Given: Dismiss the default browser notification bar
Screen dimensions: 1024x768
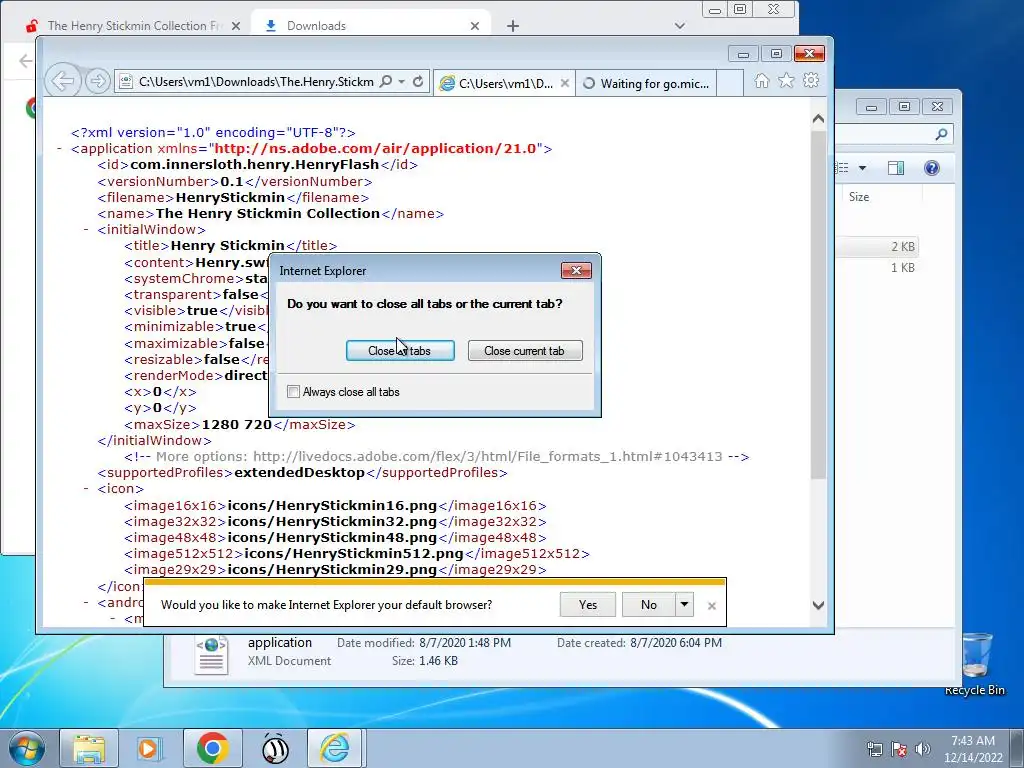Looking at the screenshot, I should 712,606.
